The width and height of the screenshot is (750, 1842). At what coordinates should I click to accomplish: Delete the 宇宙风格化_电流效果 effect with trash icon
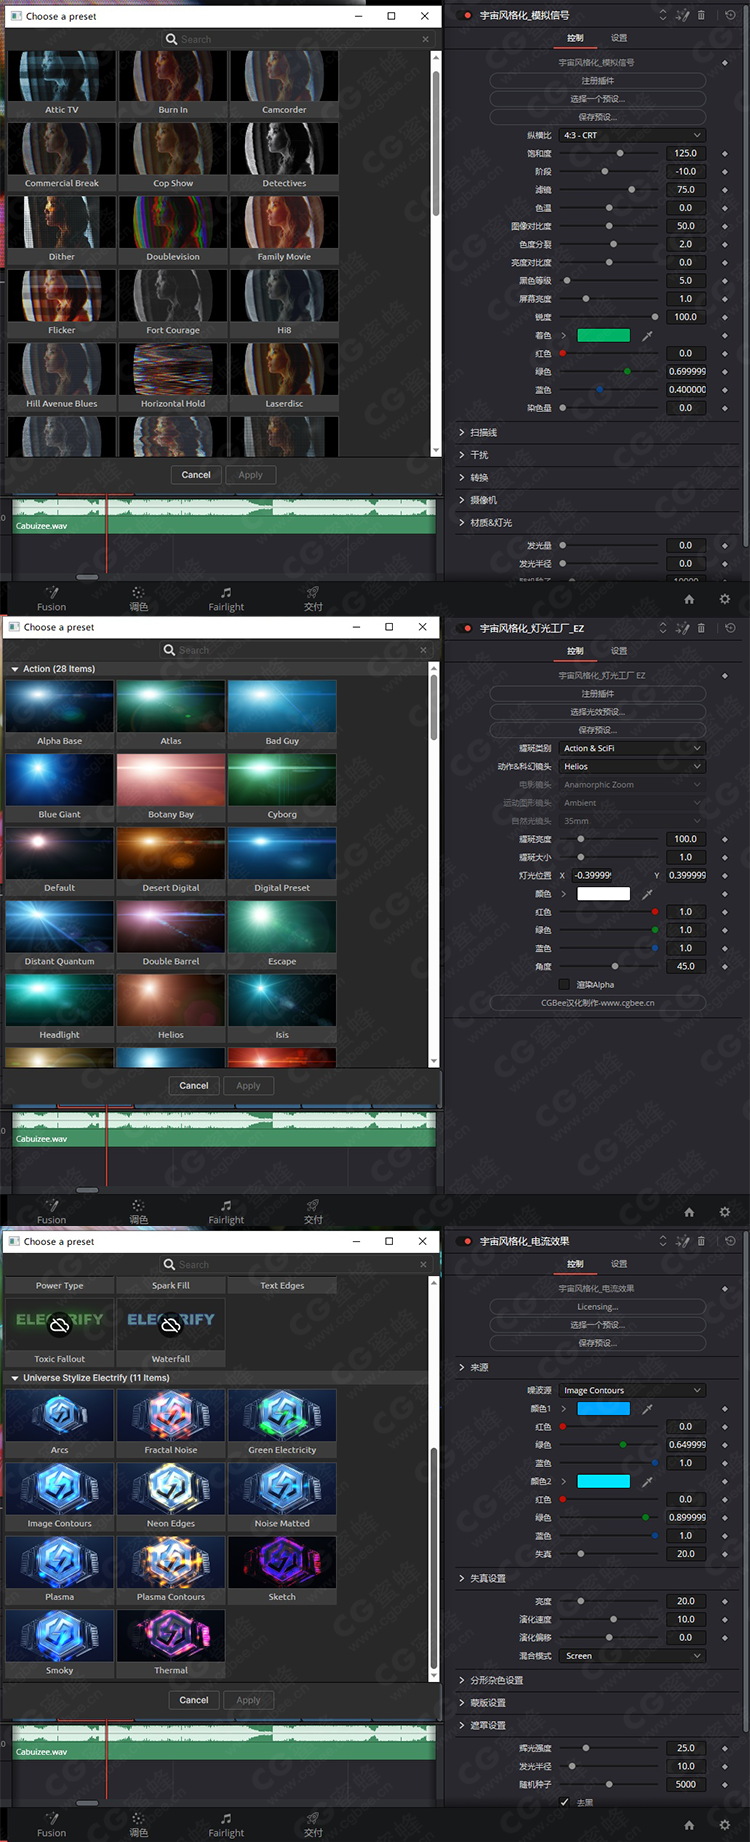[x=701, y=1241]
